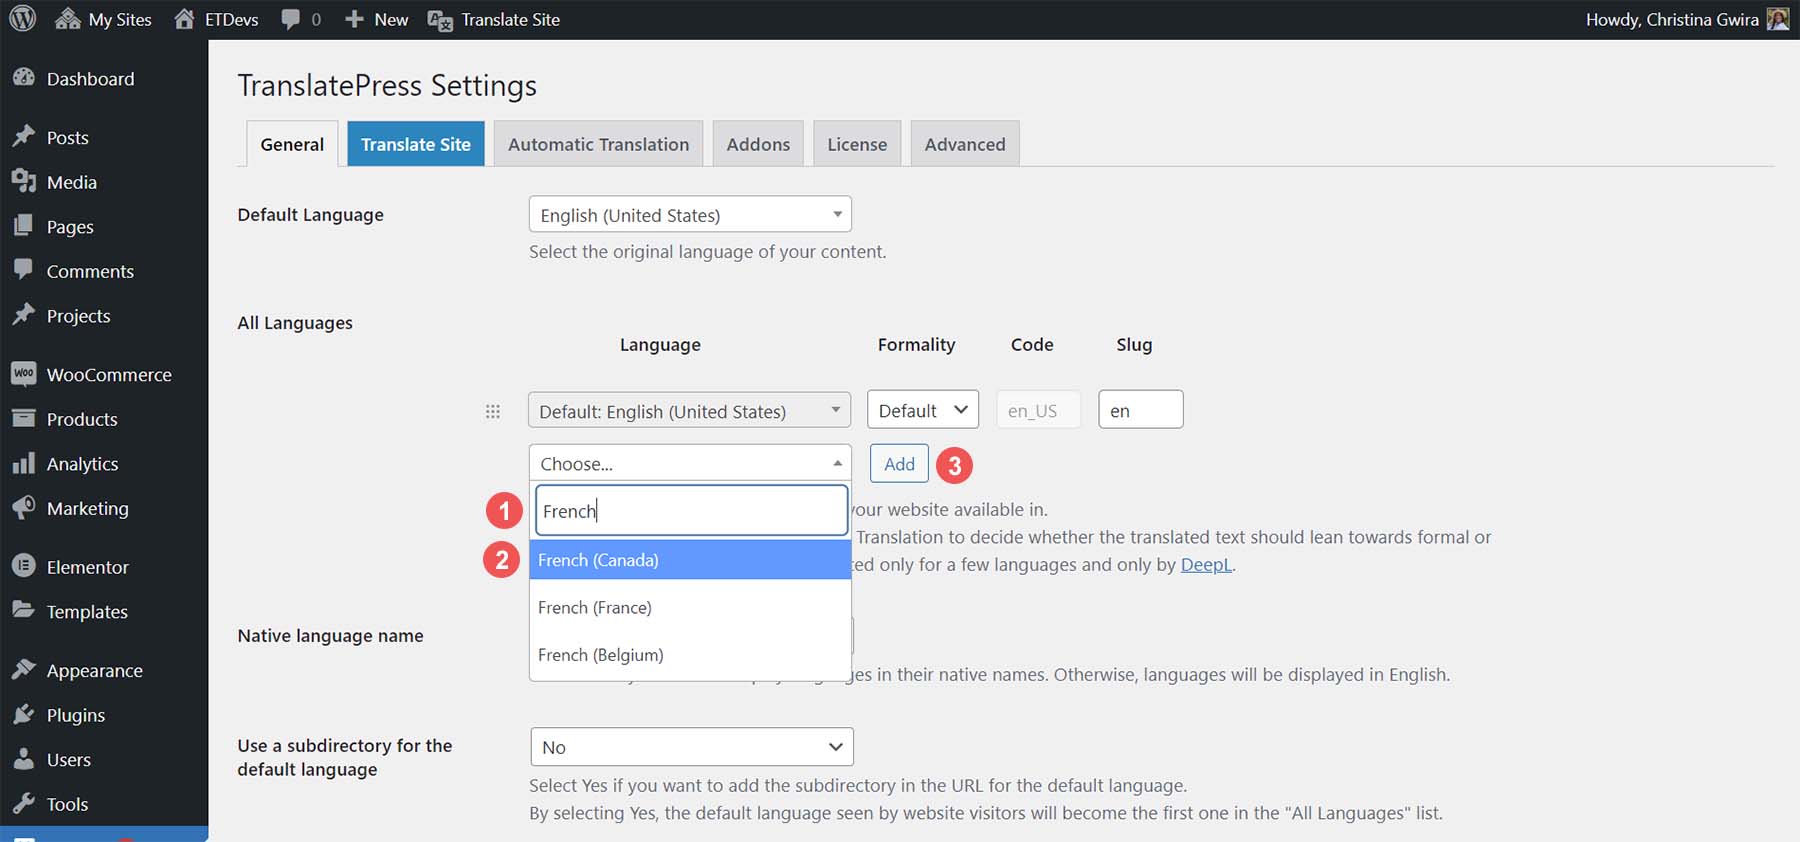Click the WordPress logo icon
The width and height of the screenshot is (1800, 842).
click(x=22, y=19)
